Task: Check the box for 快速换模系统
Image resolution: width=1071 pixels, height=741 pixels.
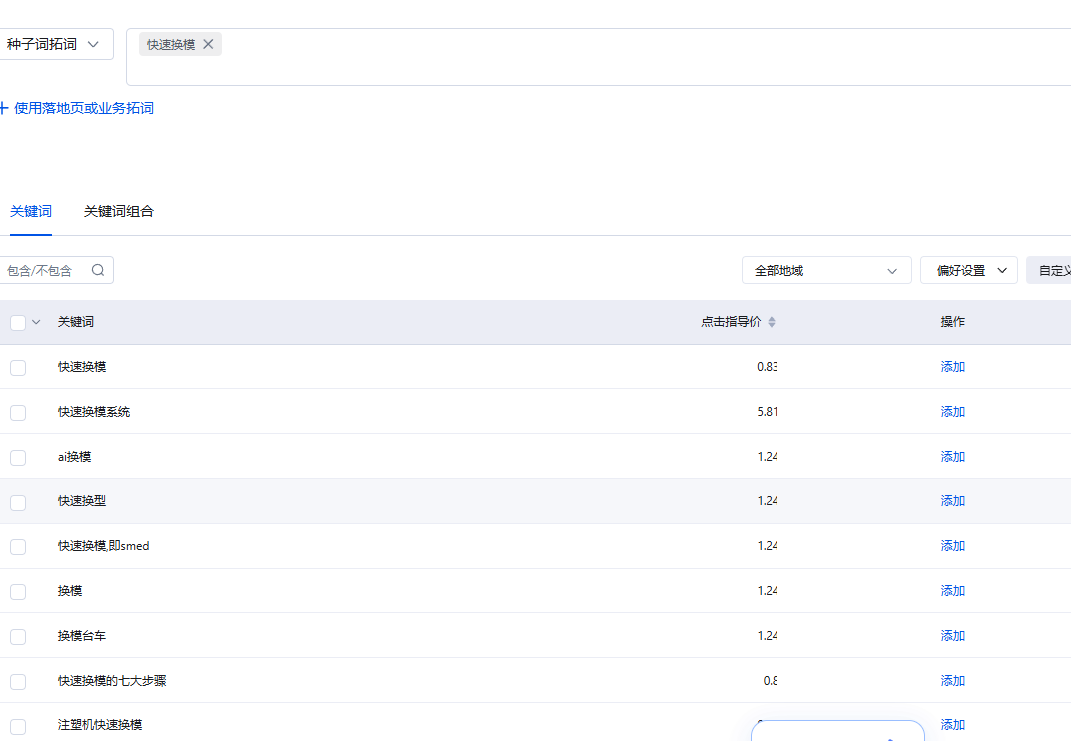Action: (18, 412)
